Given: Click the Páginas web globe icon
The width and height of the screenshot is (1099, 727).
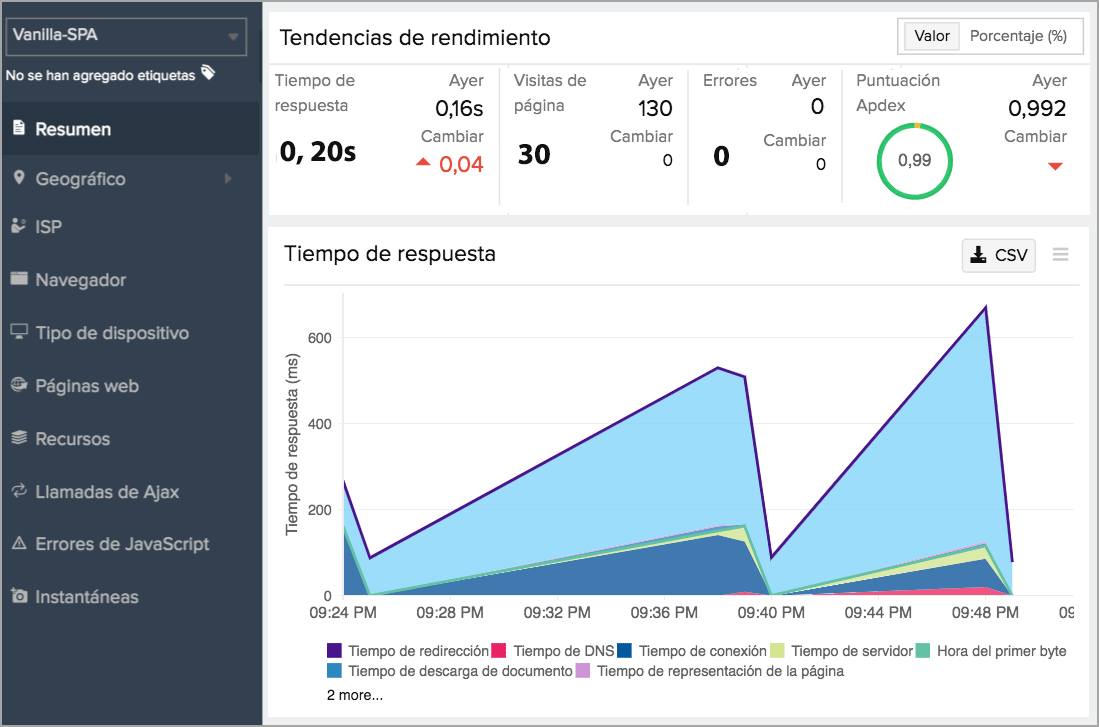Looking at the screenshot, I should pyautogui.click(x=19, y=384).
